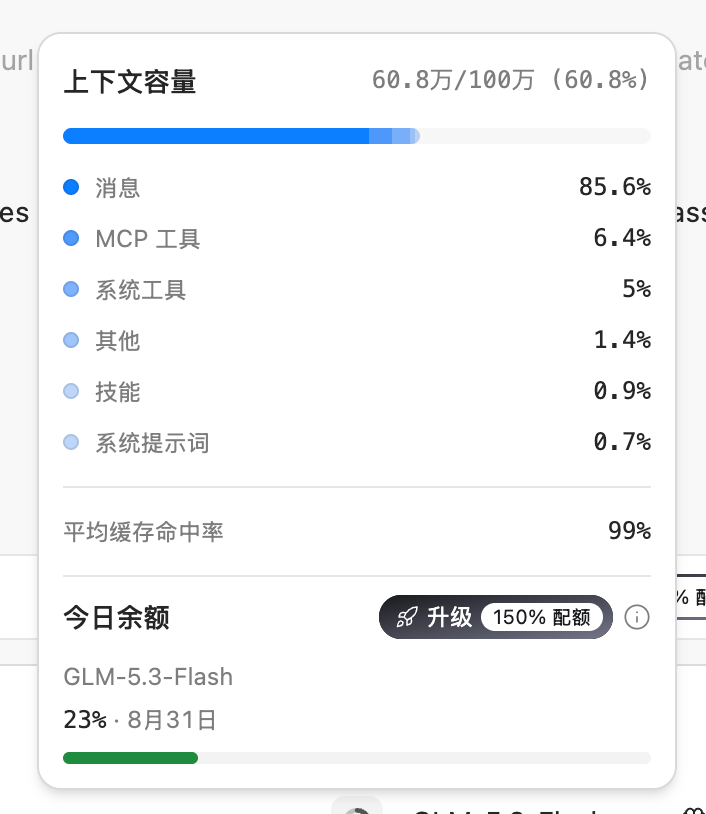
Task: Click the blue context capacity progress bar
Action: pos(357,136)
